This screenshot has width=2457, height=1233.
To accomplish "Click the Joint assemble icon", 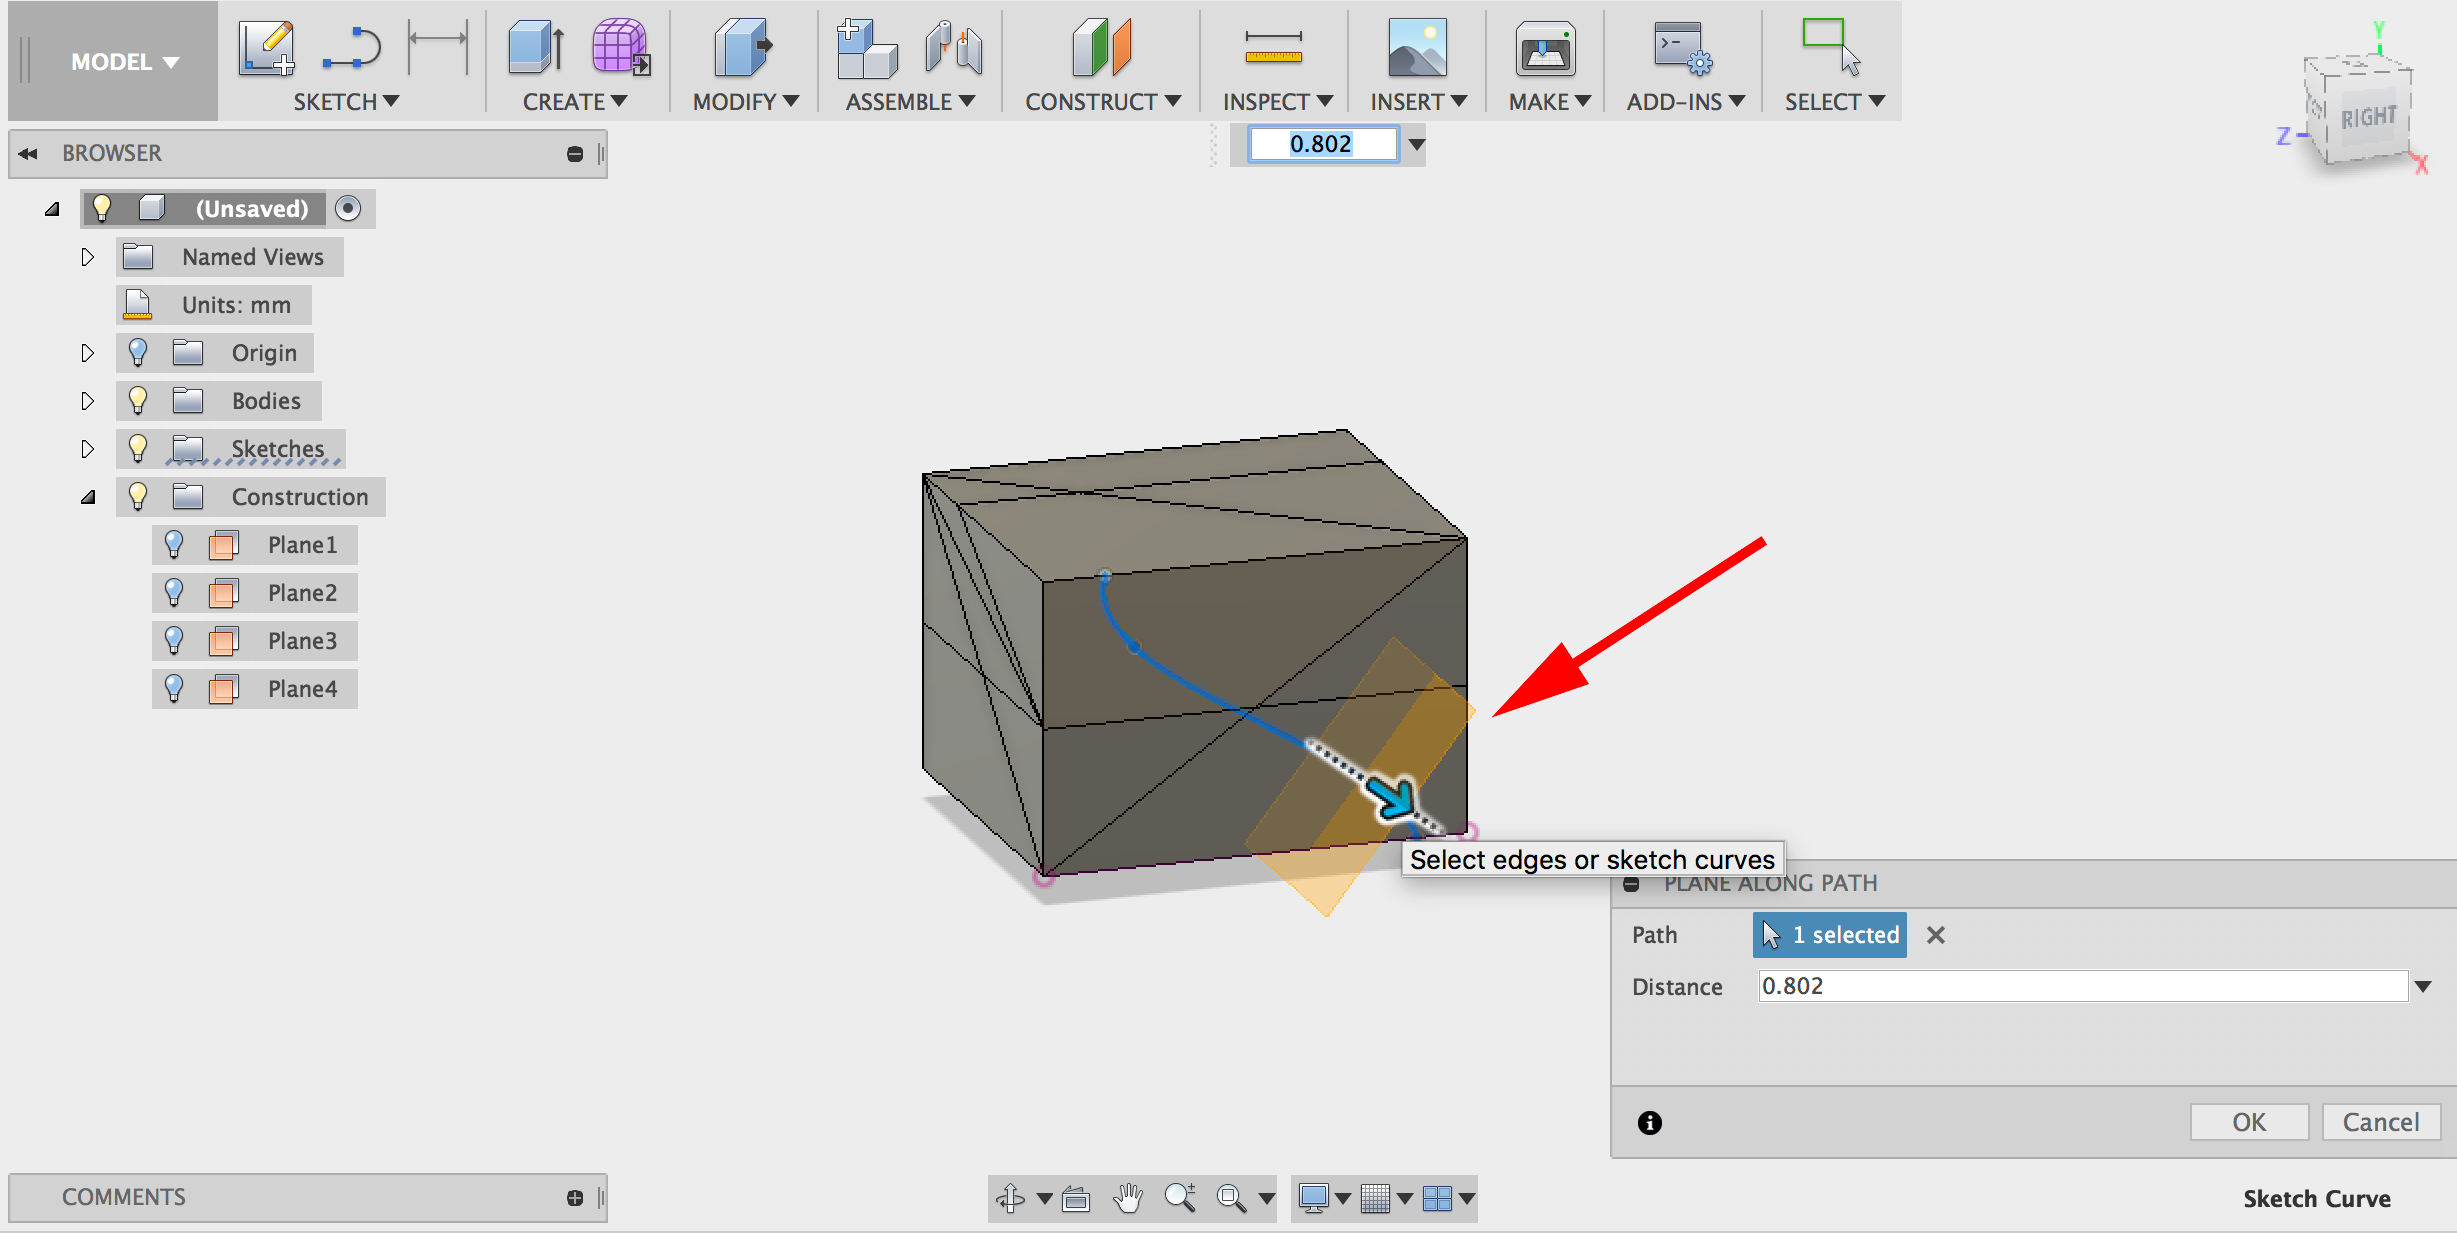I will (953, 48).
